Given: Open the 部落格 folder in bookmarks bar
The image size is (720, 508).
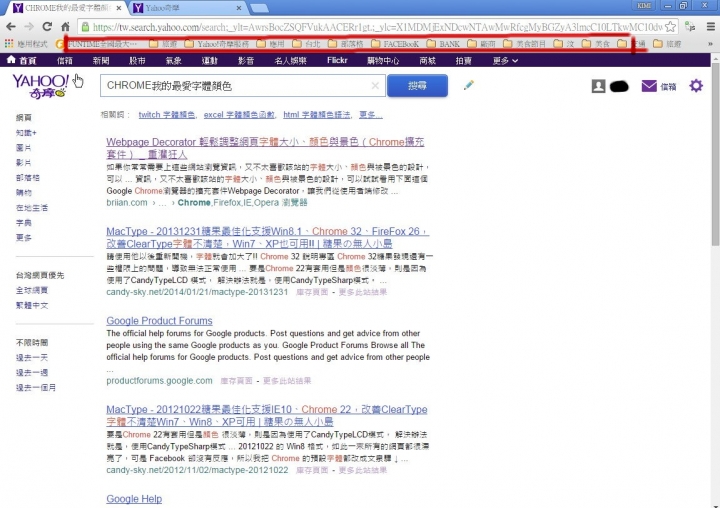Looking at the screenshot, I should click(x=345, y=44).
